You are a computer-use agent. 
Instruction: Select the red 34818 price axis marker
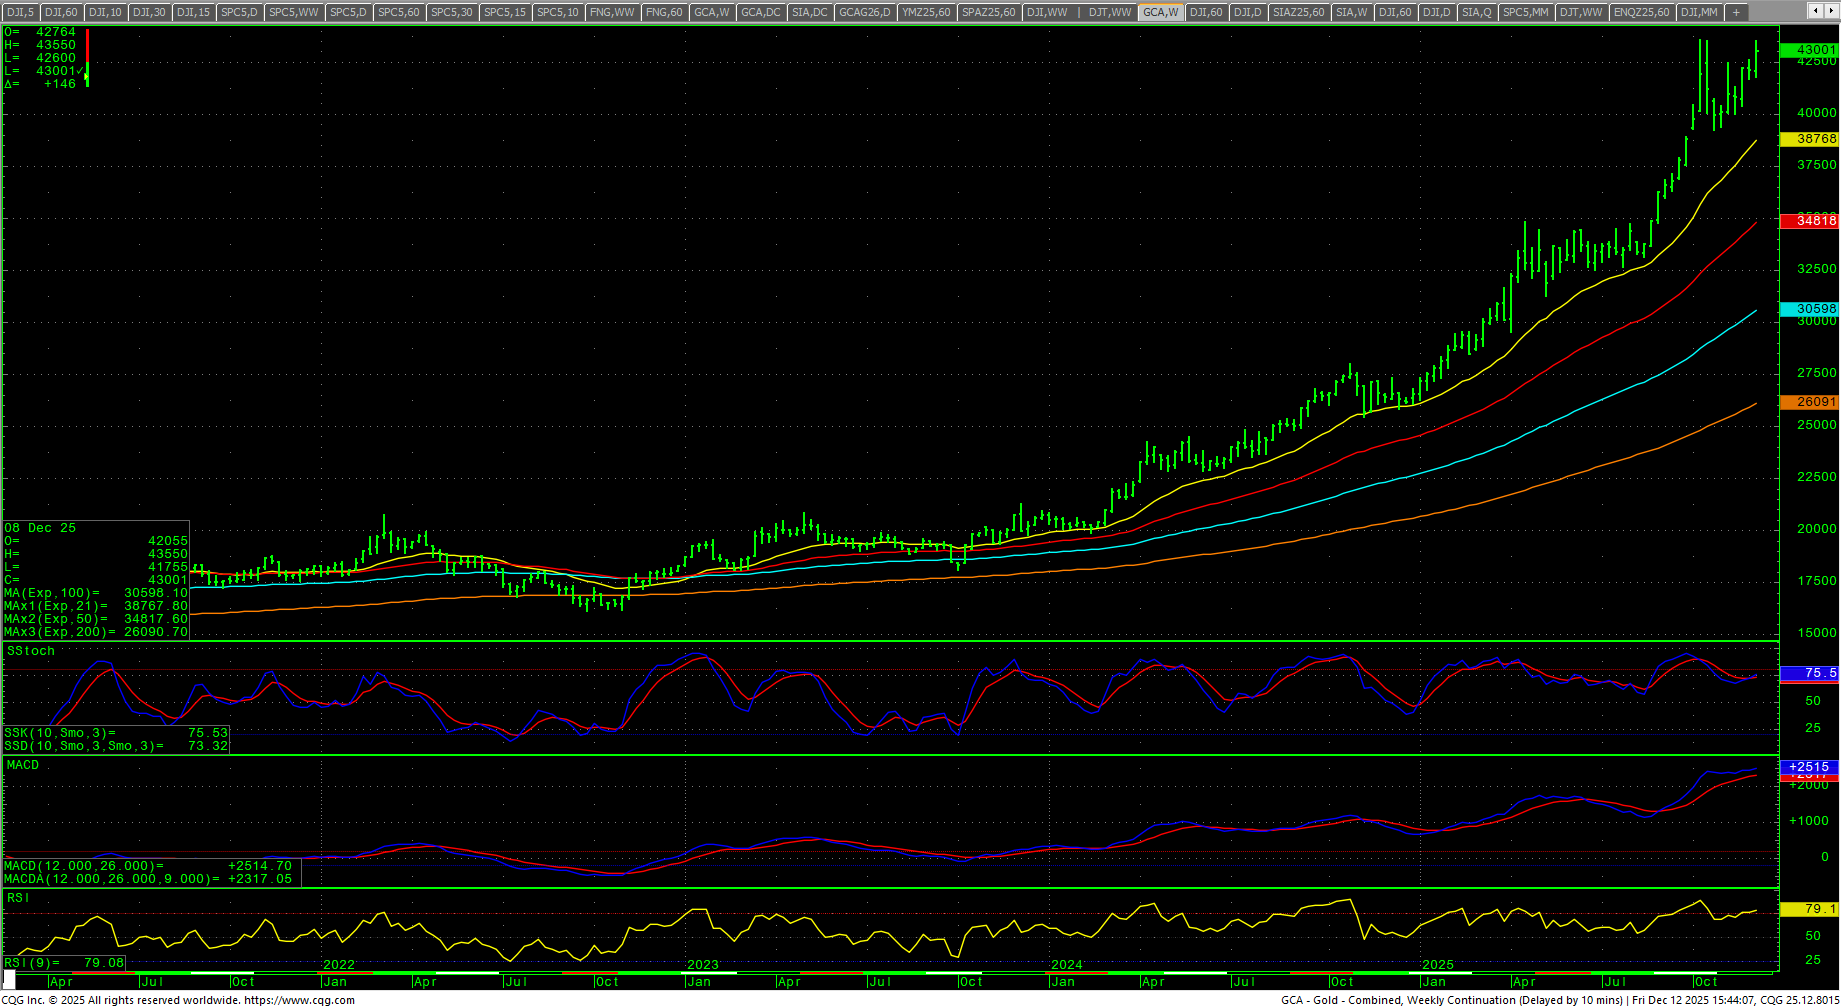(x=1809, y=221)
